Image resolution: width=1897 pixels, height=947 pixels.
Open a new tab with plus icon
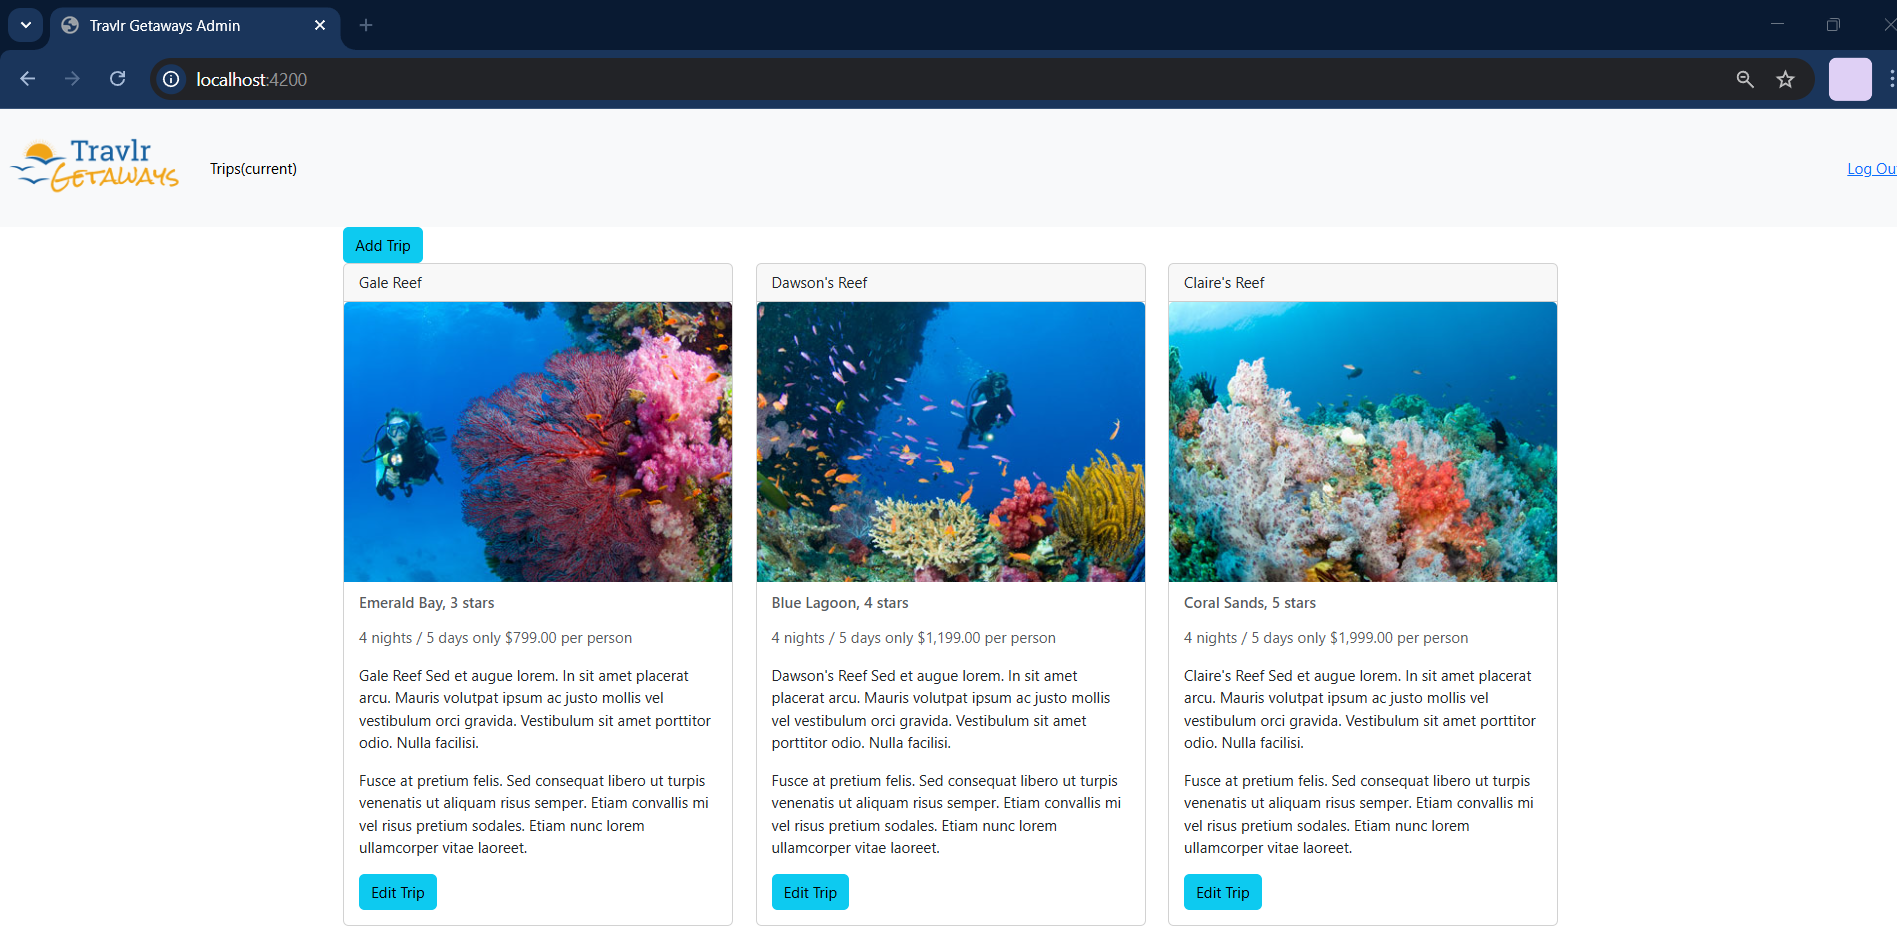click(366, 25)
